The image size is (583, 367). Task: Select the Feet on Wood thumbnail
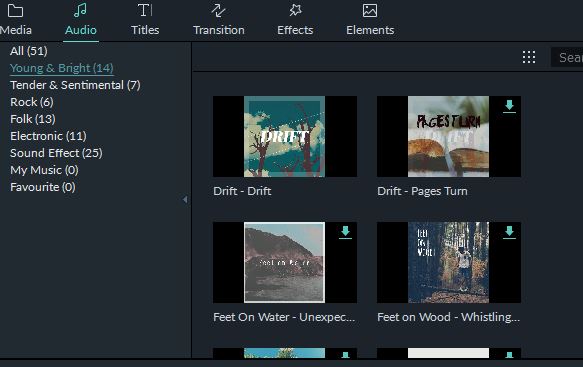point(449,262)
